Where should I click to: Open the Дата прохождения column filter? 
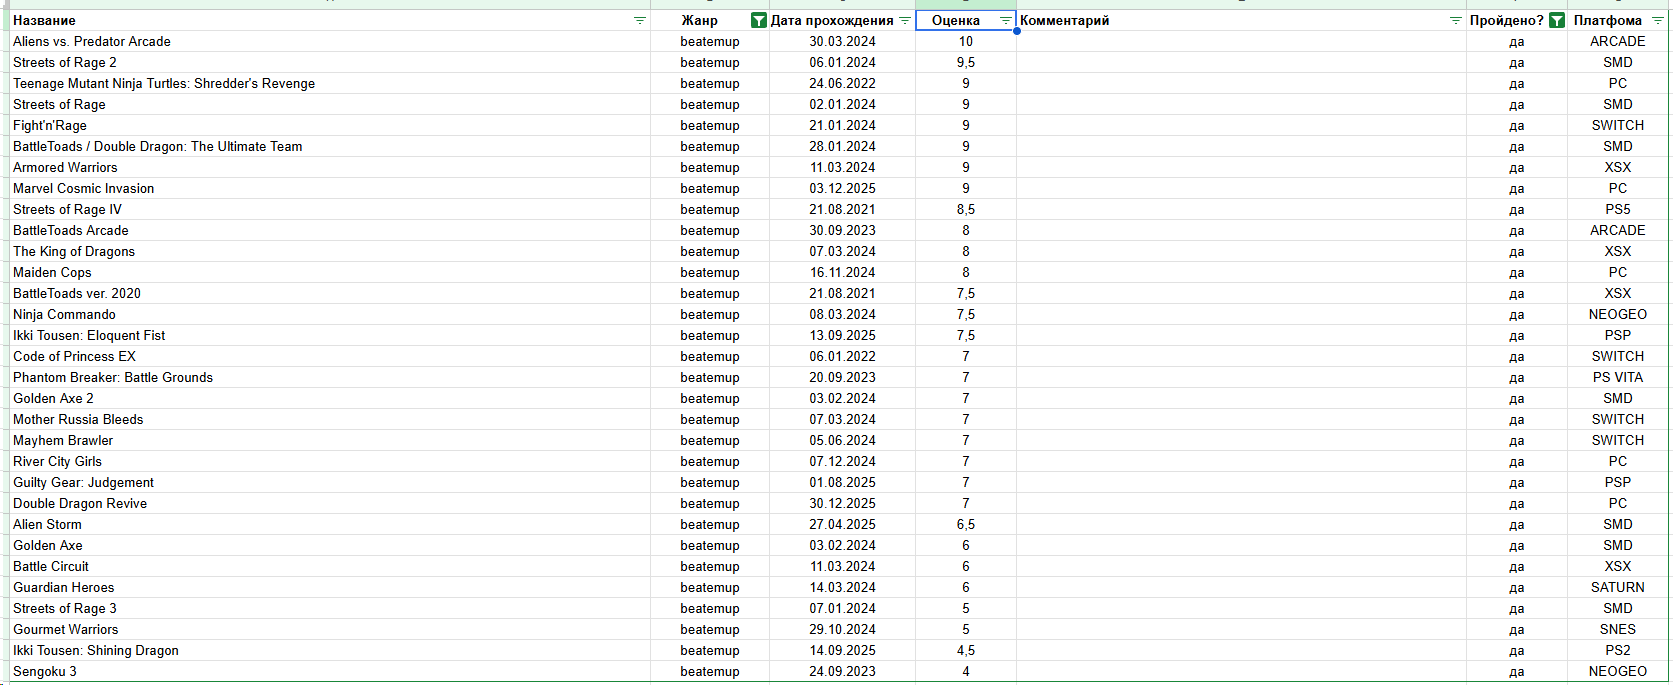905,20
